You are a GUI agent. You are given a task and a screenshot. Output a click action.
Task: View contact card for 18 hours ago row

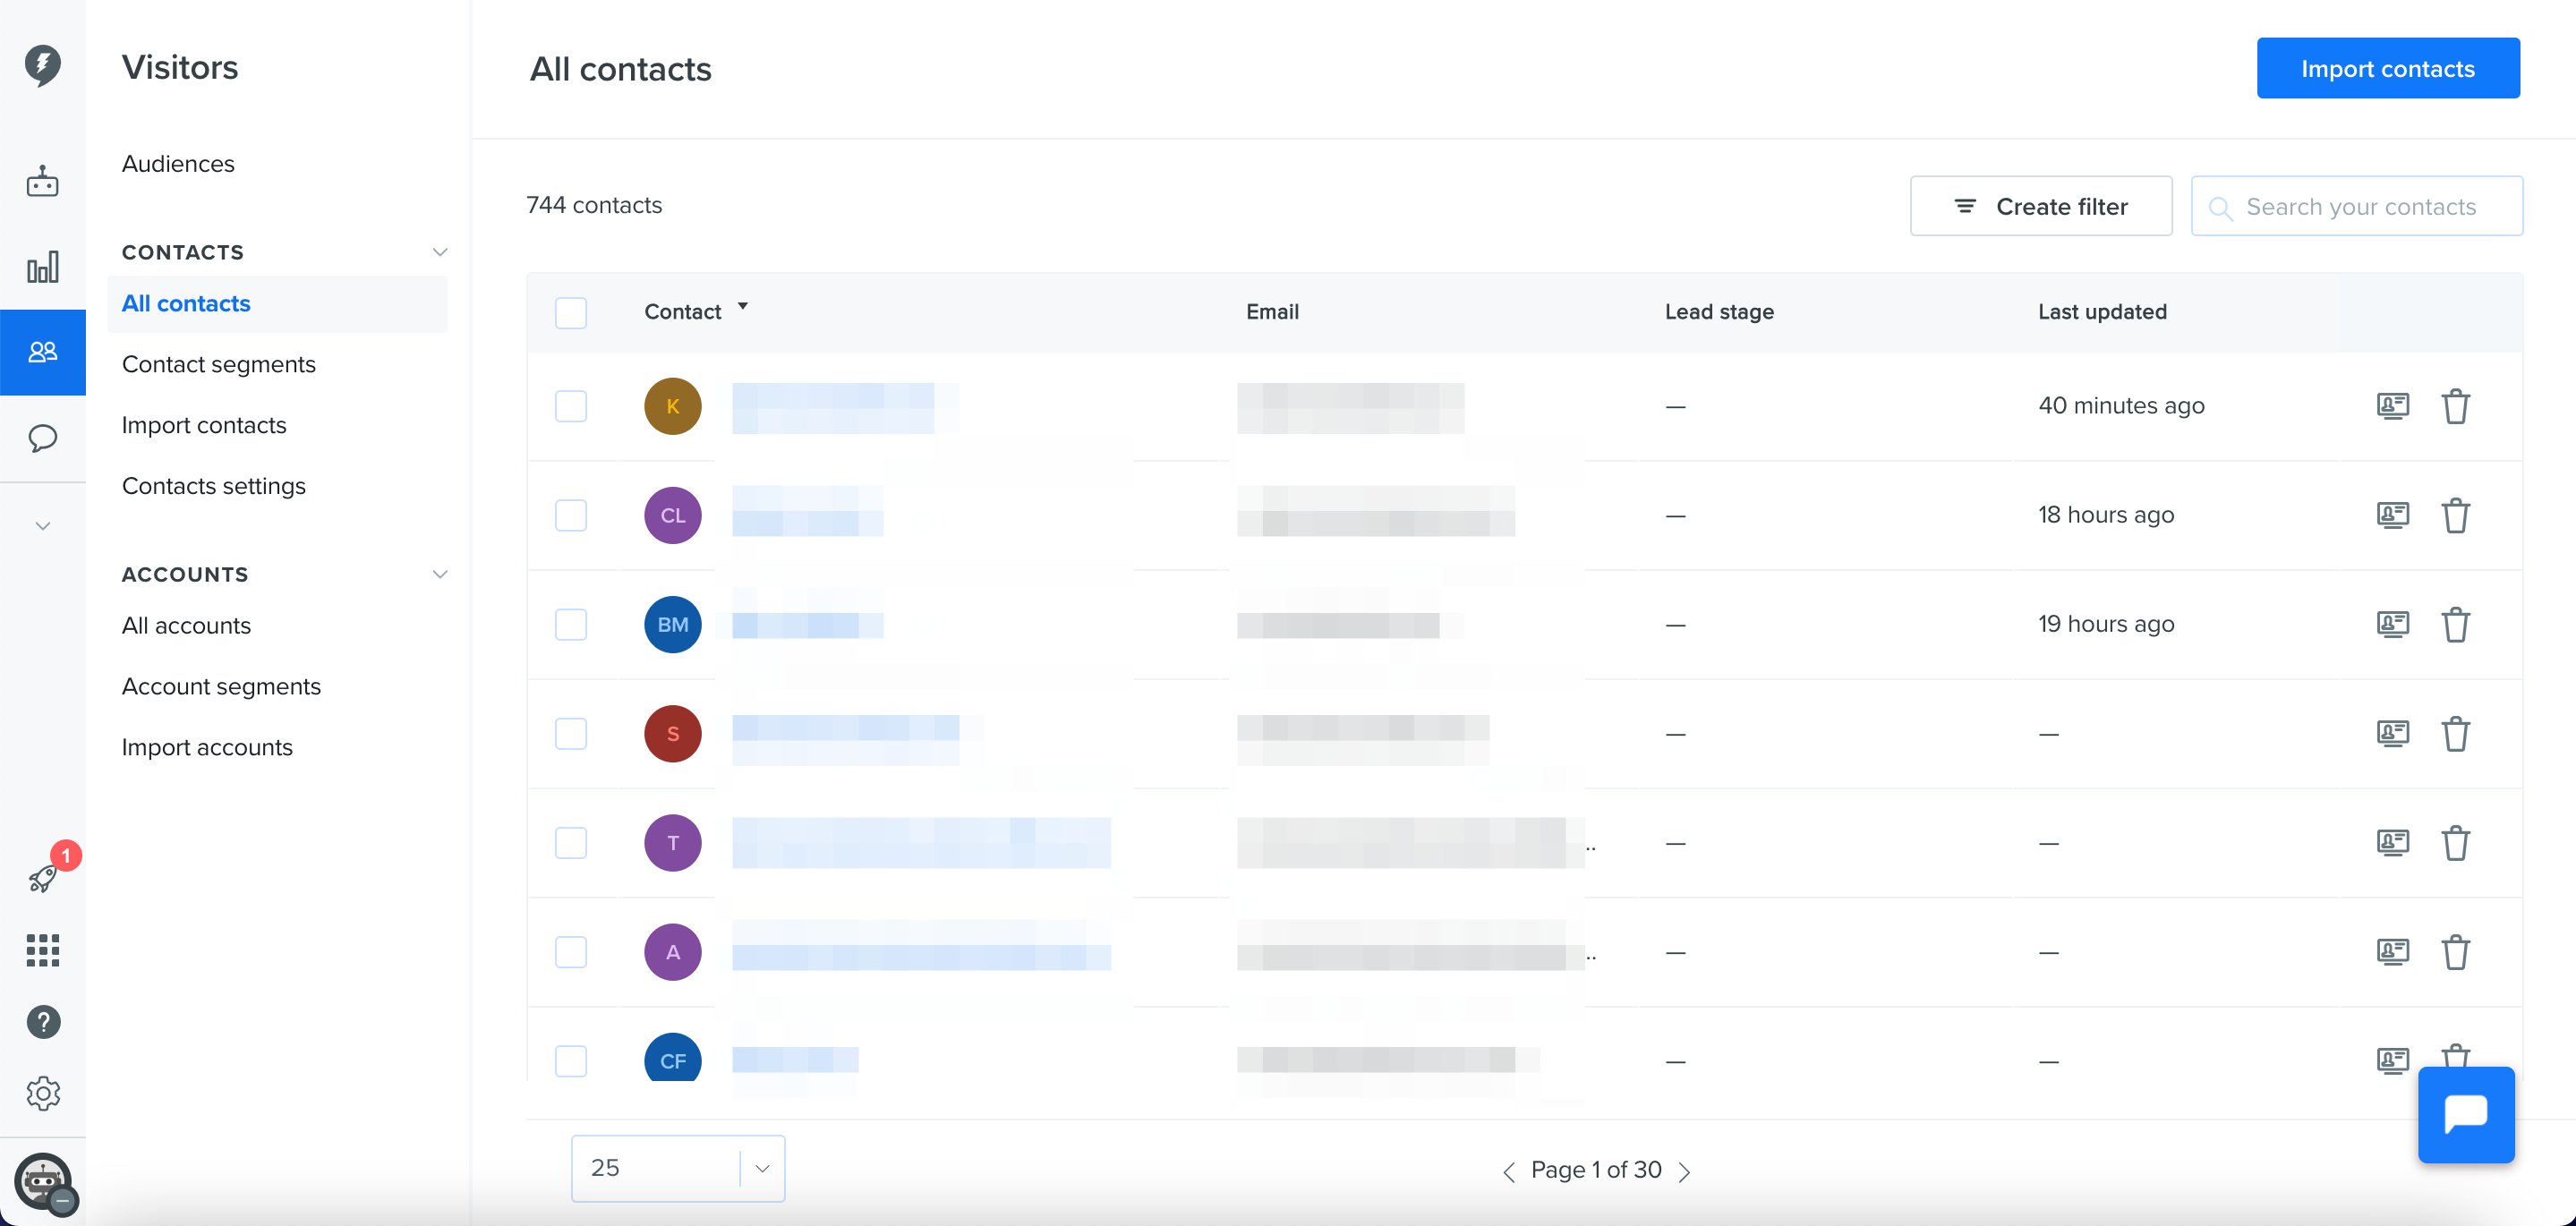click(2393, 515)
